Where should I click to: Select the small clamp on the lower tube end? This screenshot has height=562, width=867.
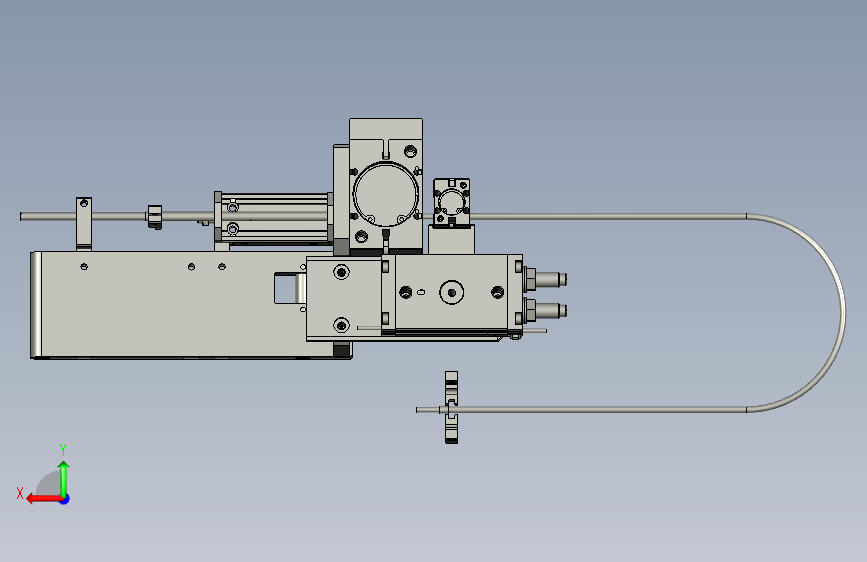tap(451, 407)
